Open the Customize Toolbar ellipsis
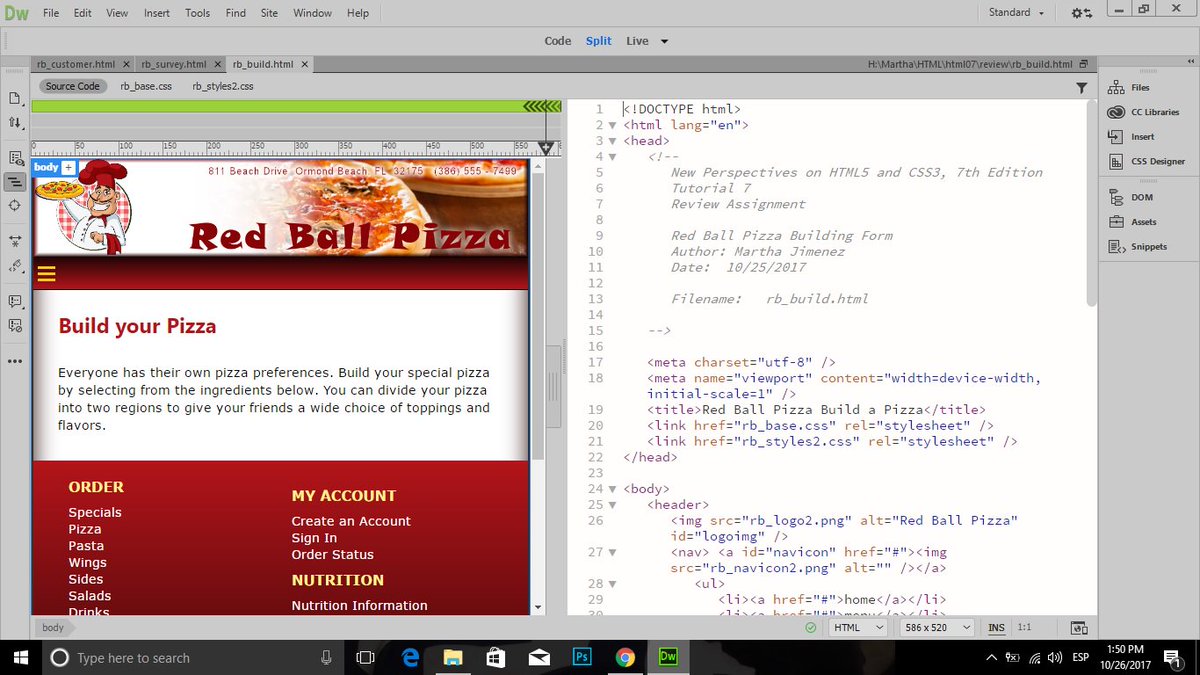This screenshot has height=675, width=1200. pyautogui.click(x=15, y=361)
